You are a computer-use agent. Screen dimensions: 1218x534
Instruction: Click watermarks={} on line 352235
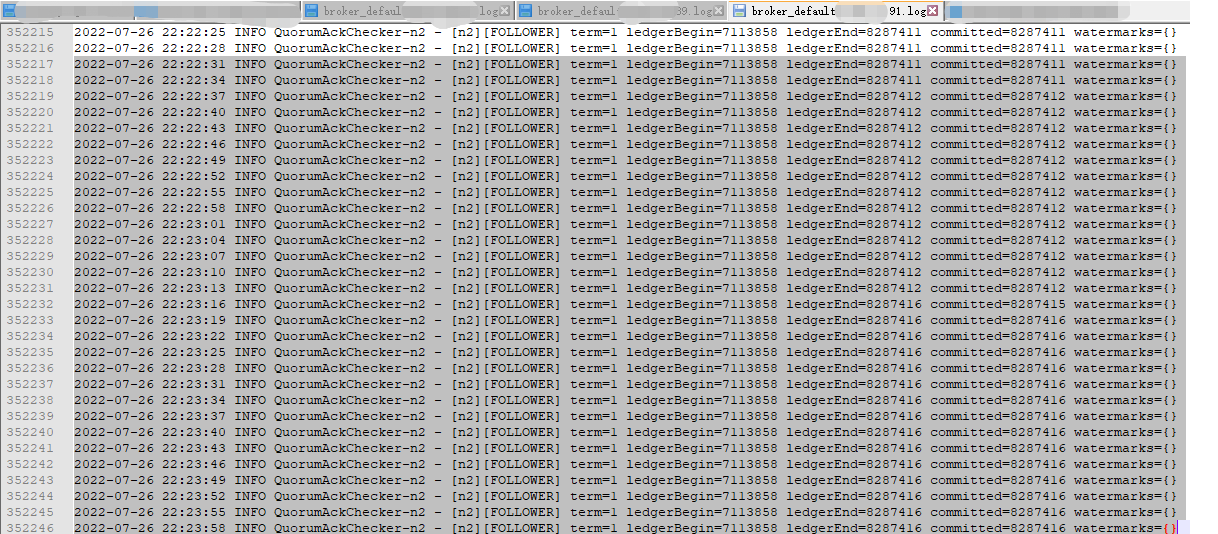pos(1126,352)
